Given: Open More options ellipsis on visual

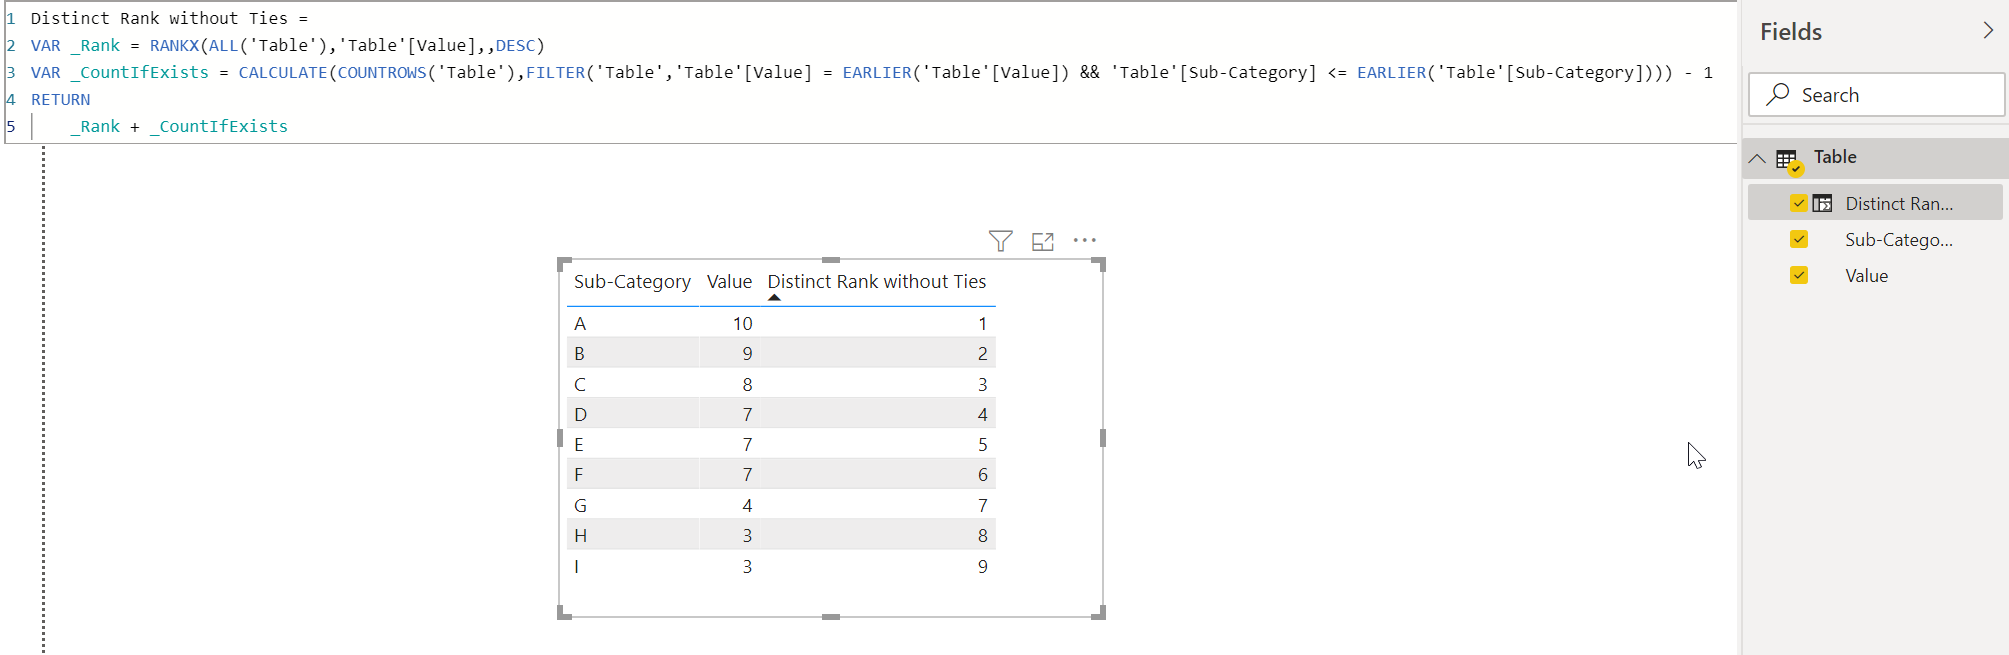Looking at the screenshot, I should click(x=1085, y=240).
